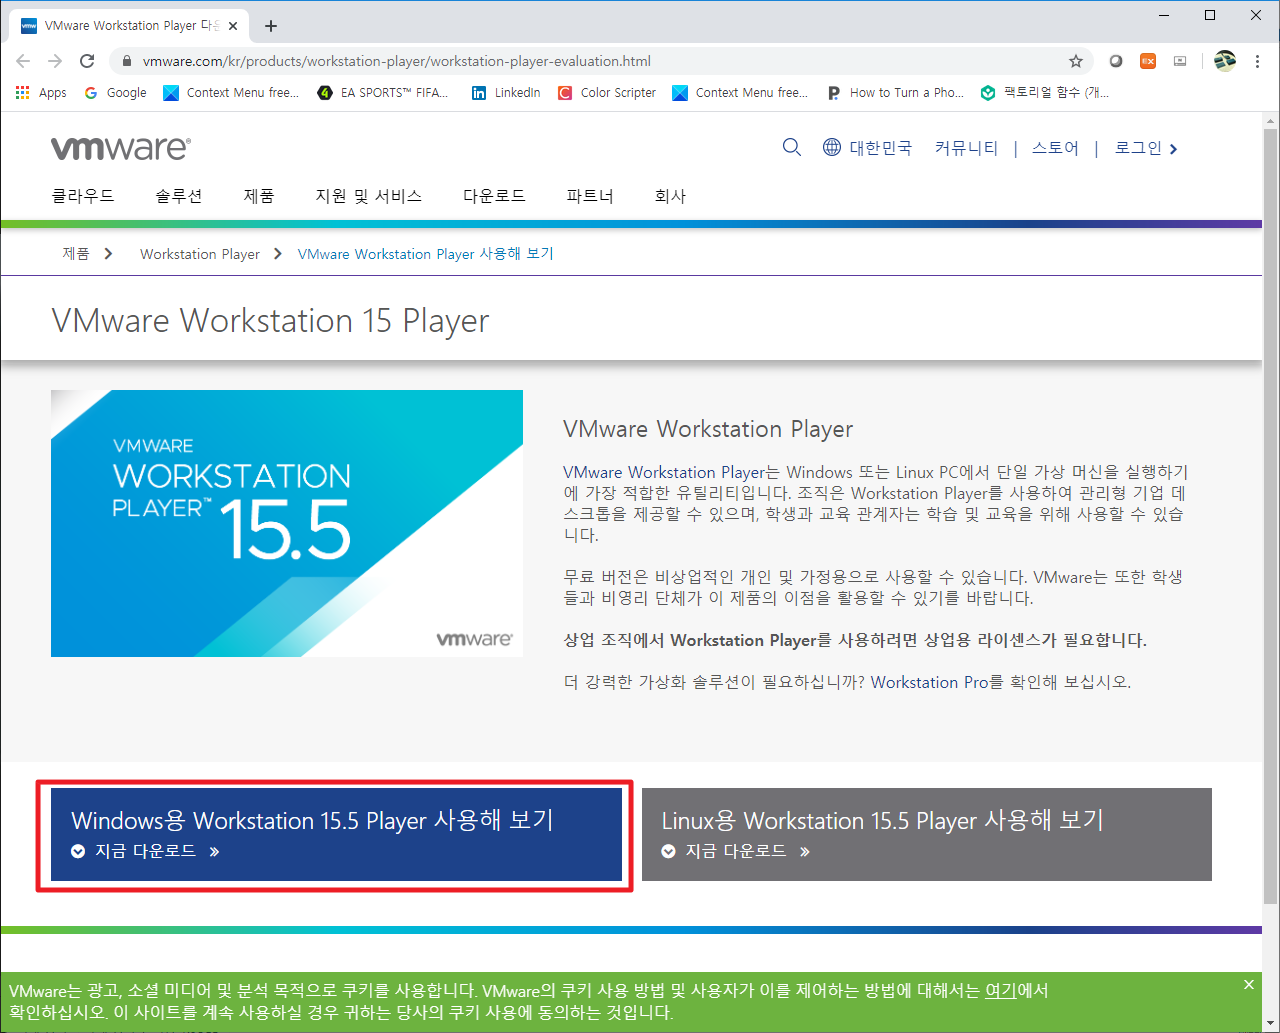Close the VMware Workstation Player tab

pyautogui.click(x=234, y=26)
